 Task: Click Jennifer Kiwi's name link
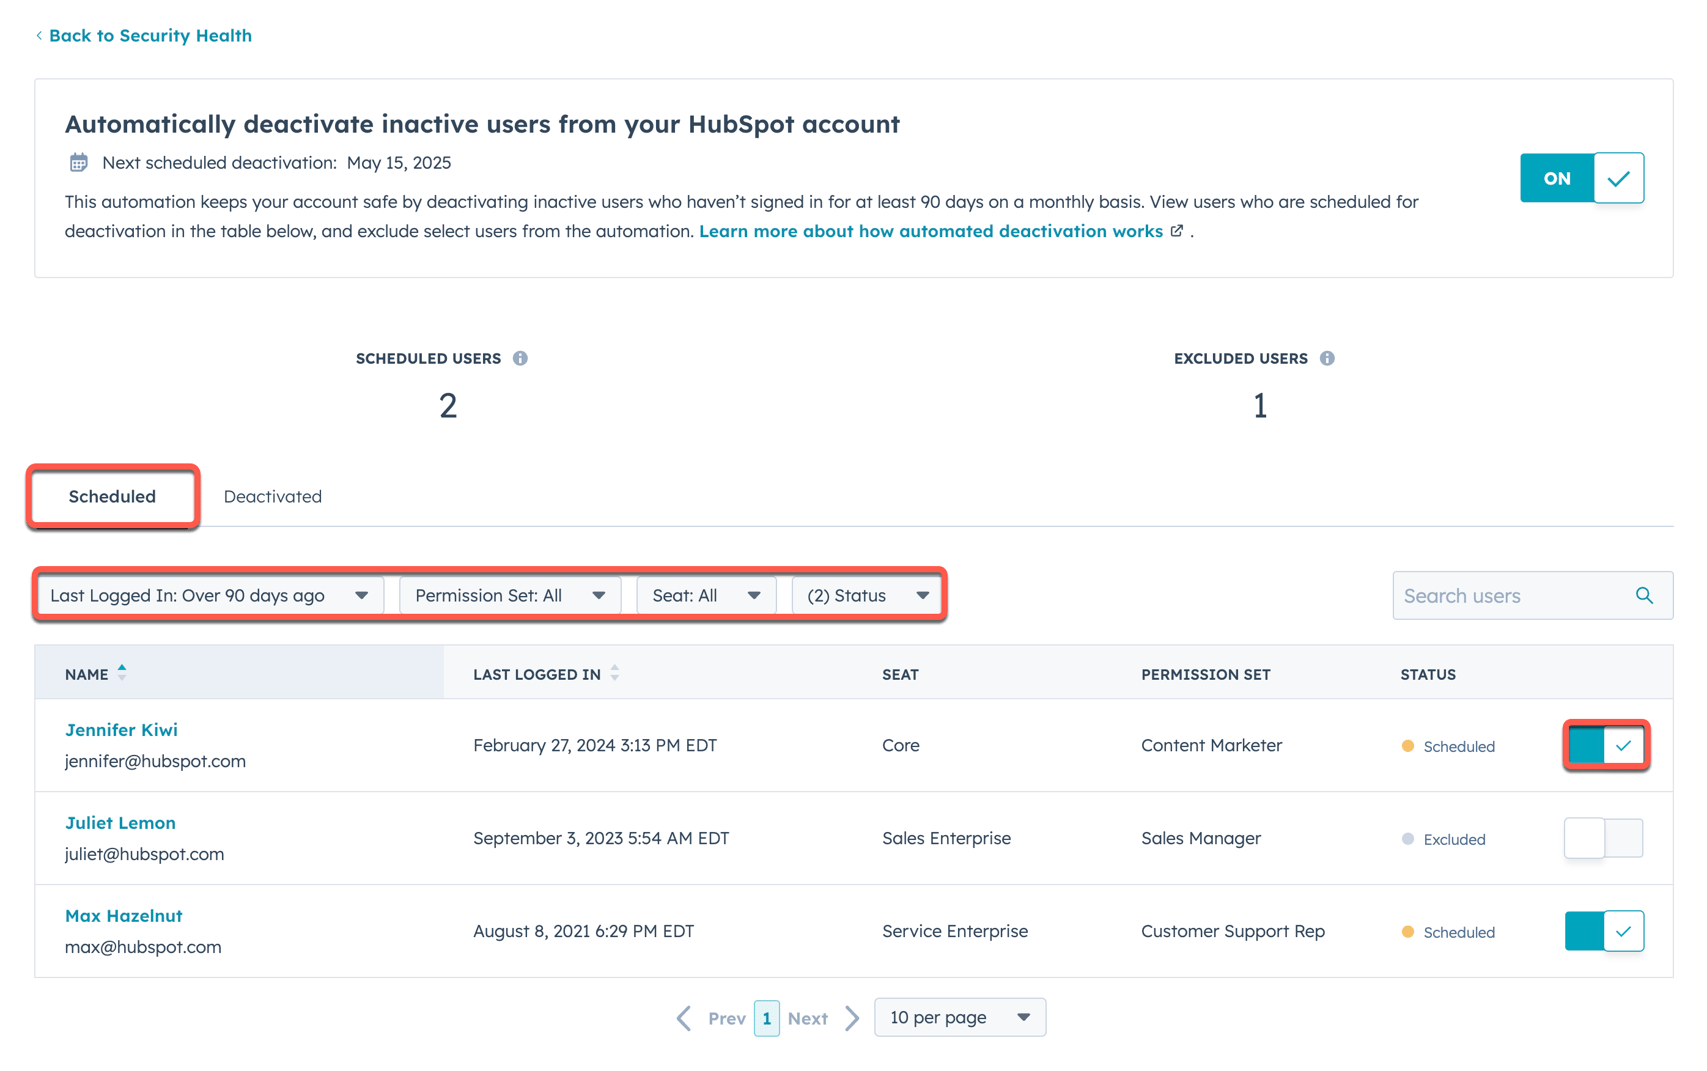(x=121, y=730)
